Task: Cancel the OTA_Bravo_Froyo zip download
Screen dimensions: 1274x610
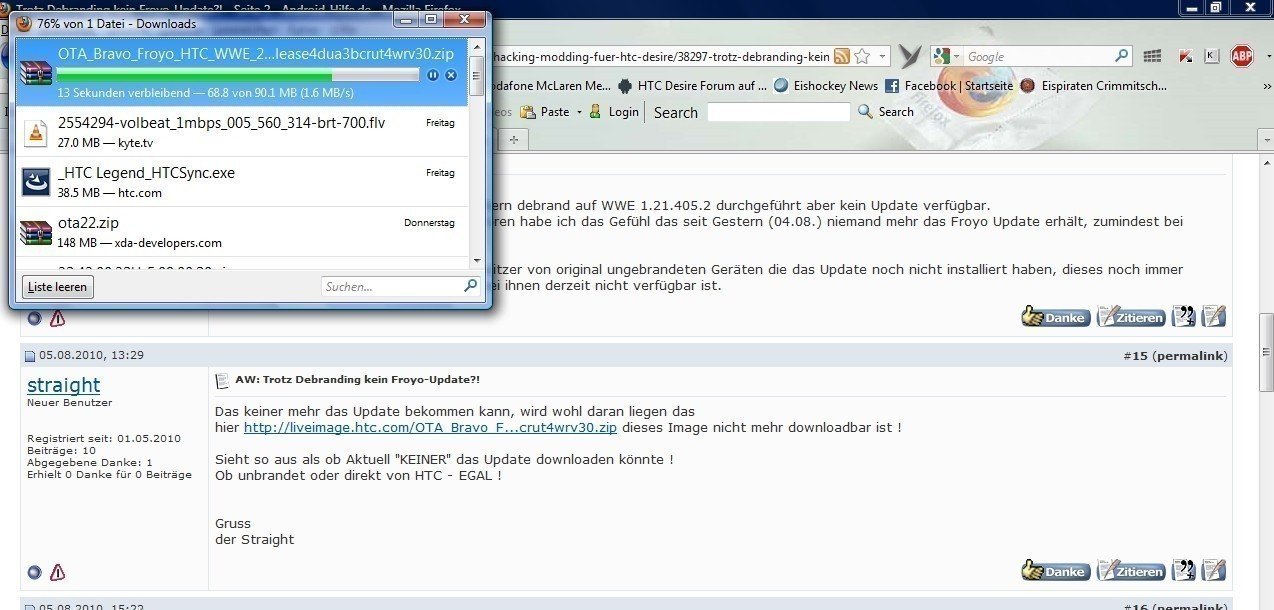Action: (451, 75)
